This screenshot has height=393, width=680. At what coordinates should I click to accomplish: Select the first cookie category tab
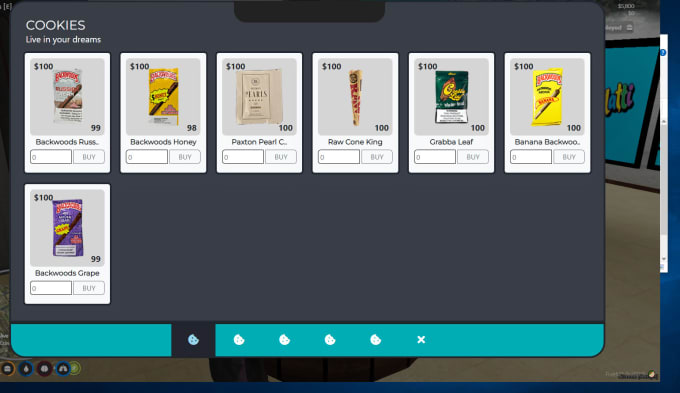pyautogui.click(x=193, y=340)
